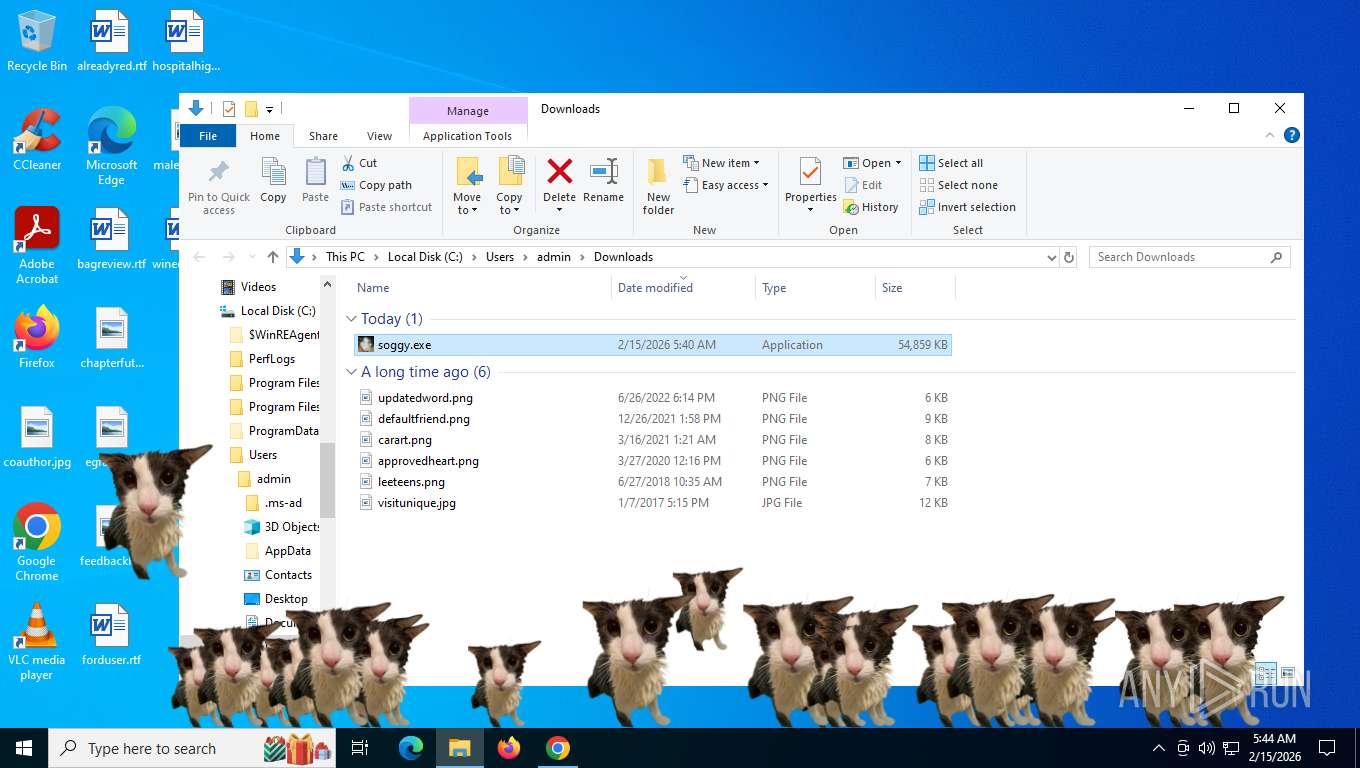Click the Type here to search box
Viewport: 1360px width, 768px height.
pos(193,748)
